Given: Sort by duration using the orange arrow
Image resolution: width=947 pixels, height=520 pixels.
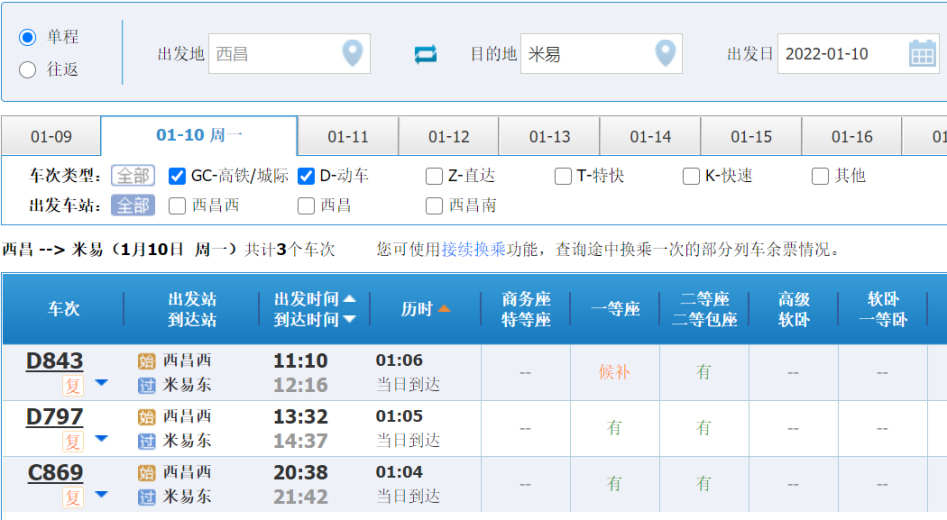Looking at the screenshot, I should coord(444,309).
